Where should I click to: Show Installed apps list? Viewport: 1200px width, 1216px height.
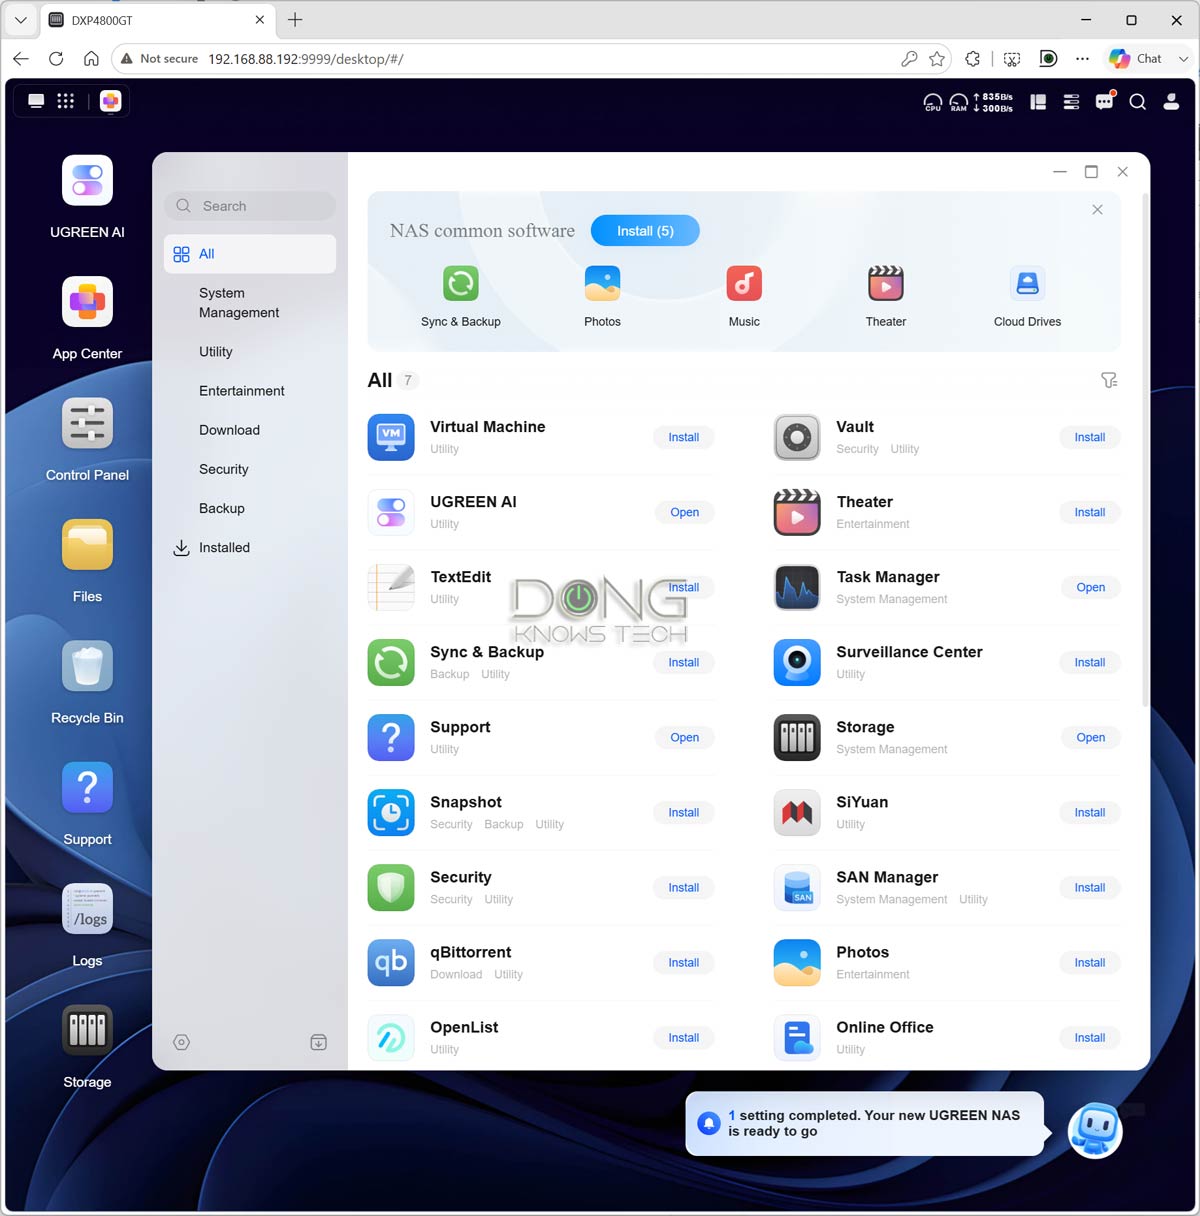pos(250,547)
